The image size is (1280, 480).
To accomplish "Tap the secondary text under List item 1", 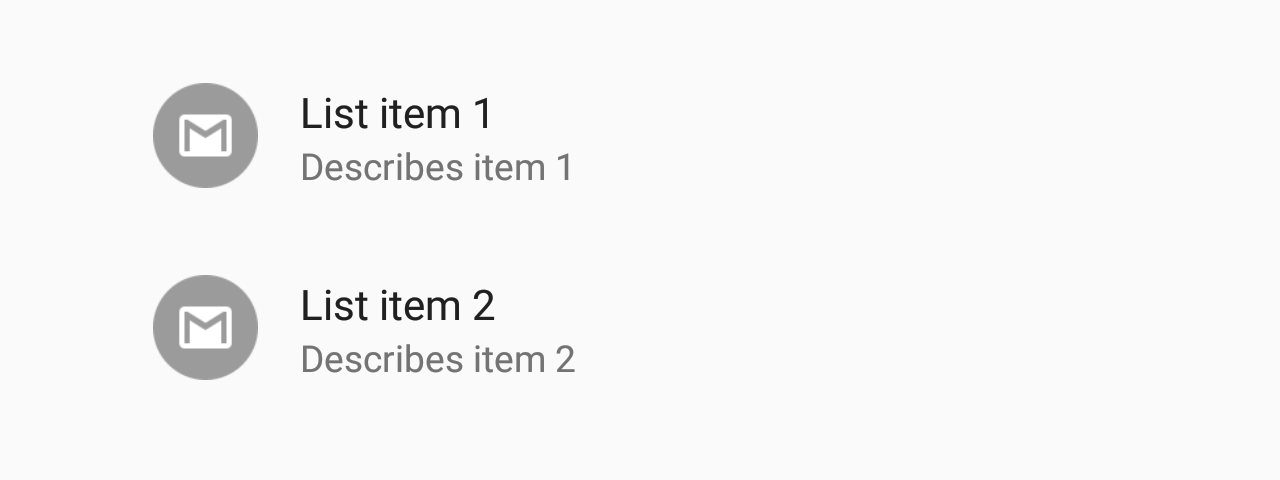I will click(437, 167).
